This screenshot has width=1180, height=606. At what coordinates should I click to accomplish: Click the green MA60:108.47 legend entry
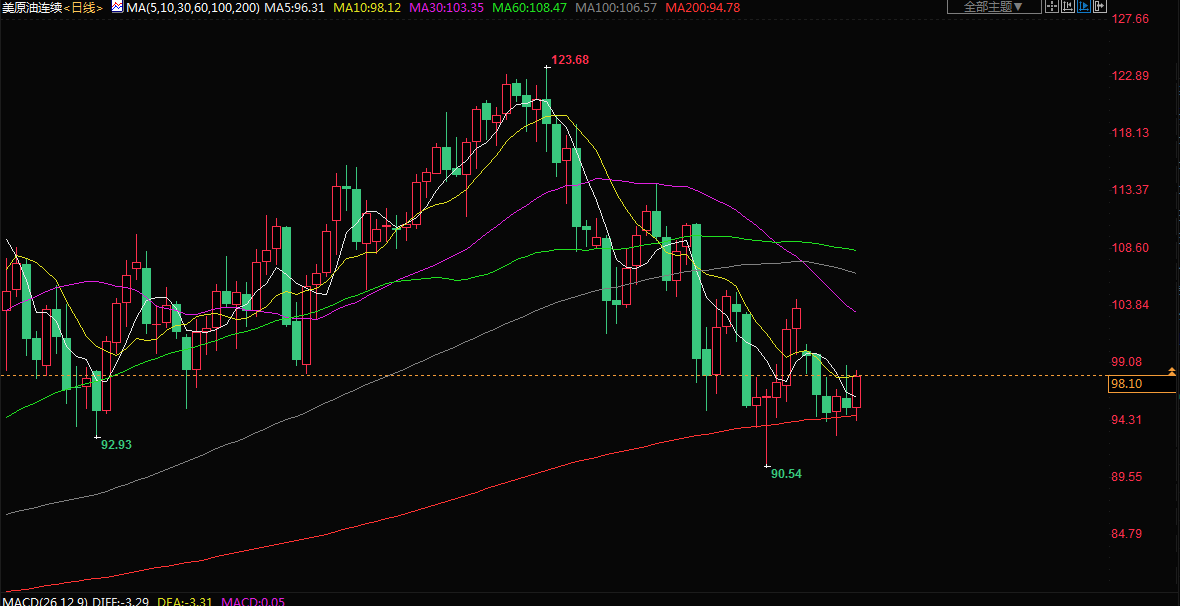pyautogui.click(x=529, y=8)
